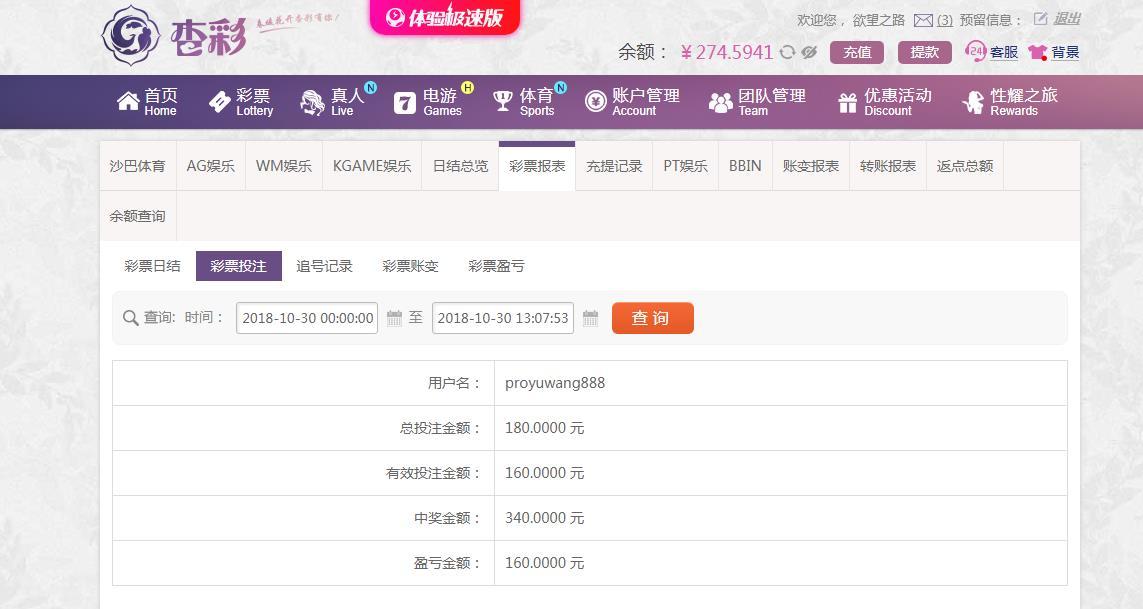Open the Lottery ticket icon menu
This screenshot has width=1143, height=609.
pyautogui.click(x=219, y=101)
